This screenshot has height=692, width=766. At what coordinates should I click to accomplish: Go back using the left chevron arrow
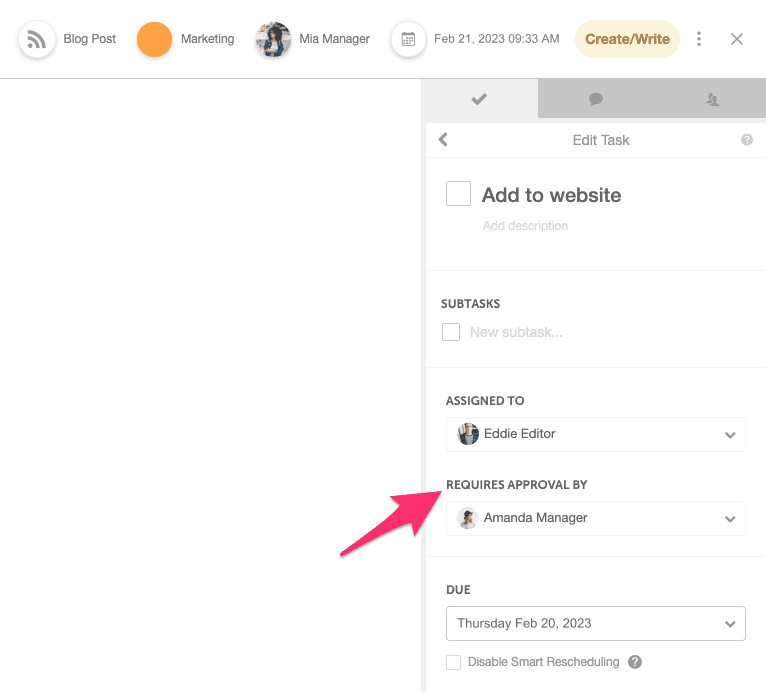pyautogui.click(x=443, y=140)
